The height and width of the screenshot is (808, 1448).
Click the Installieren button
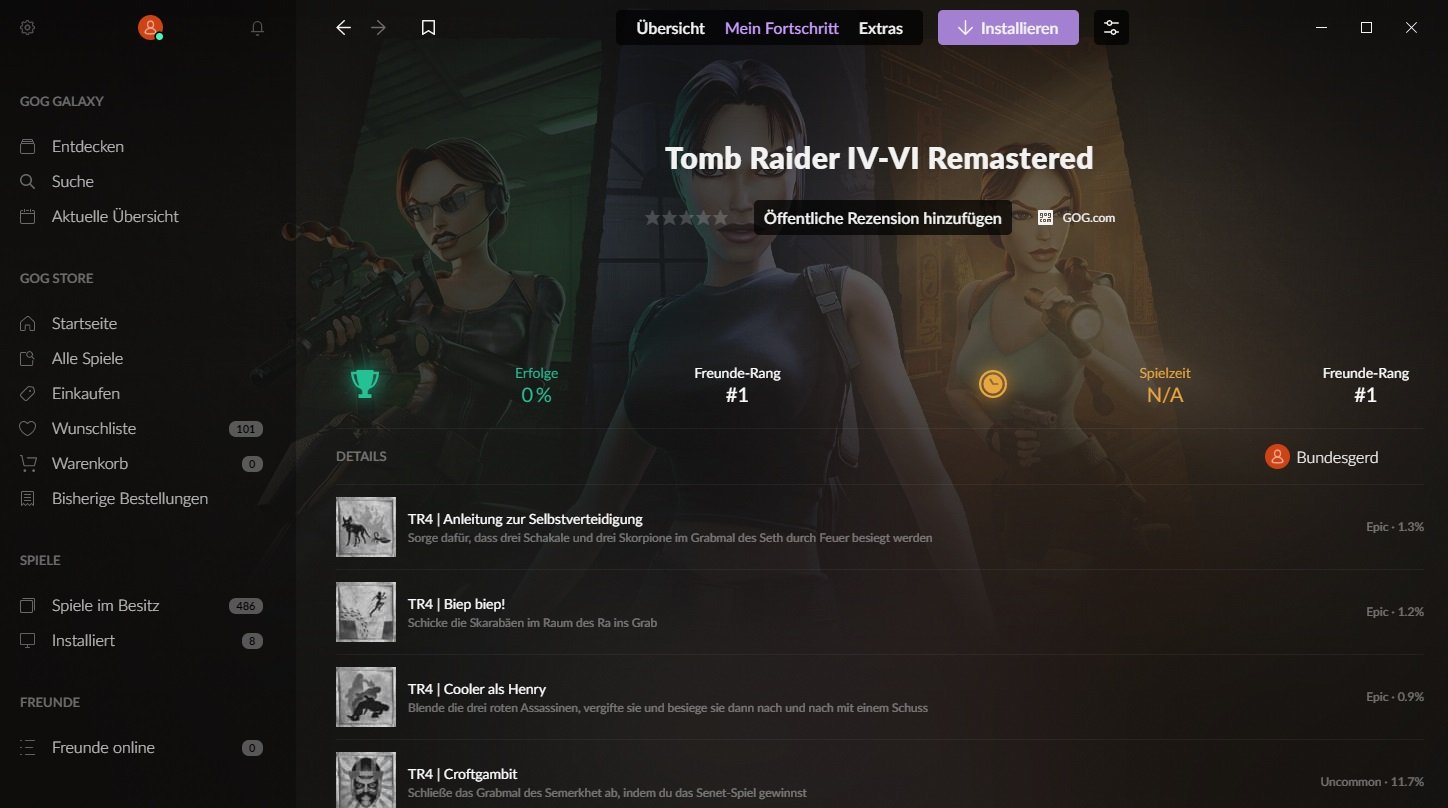[x=1008, y=28]
